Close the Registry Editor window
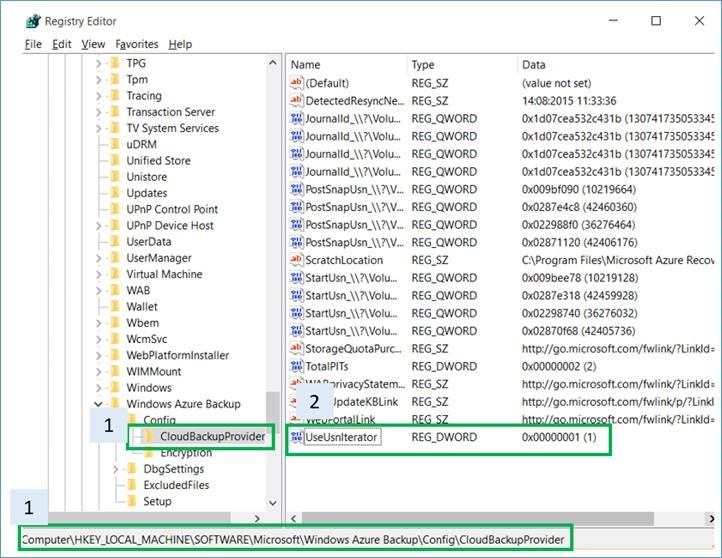The image size is (722, 558). point(699,21)
